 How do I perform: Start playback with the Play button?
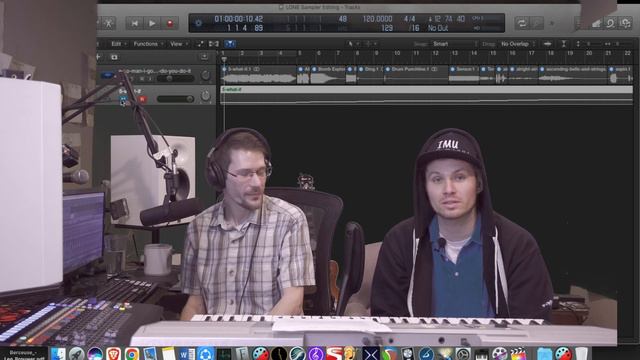pos(152,24)
